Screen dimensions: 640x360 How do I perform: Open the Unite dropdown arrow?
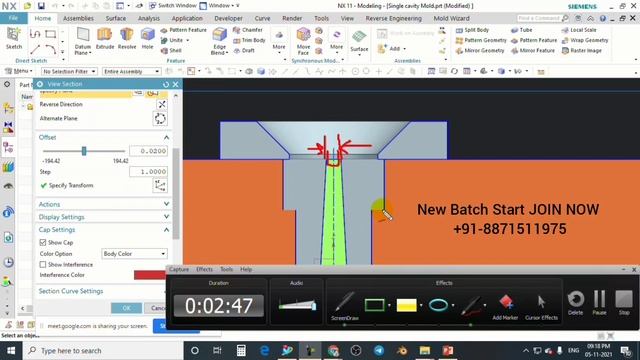pyautogui.click(x=188, y=40)
